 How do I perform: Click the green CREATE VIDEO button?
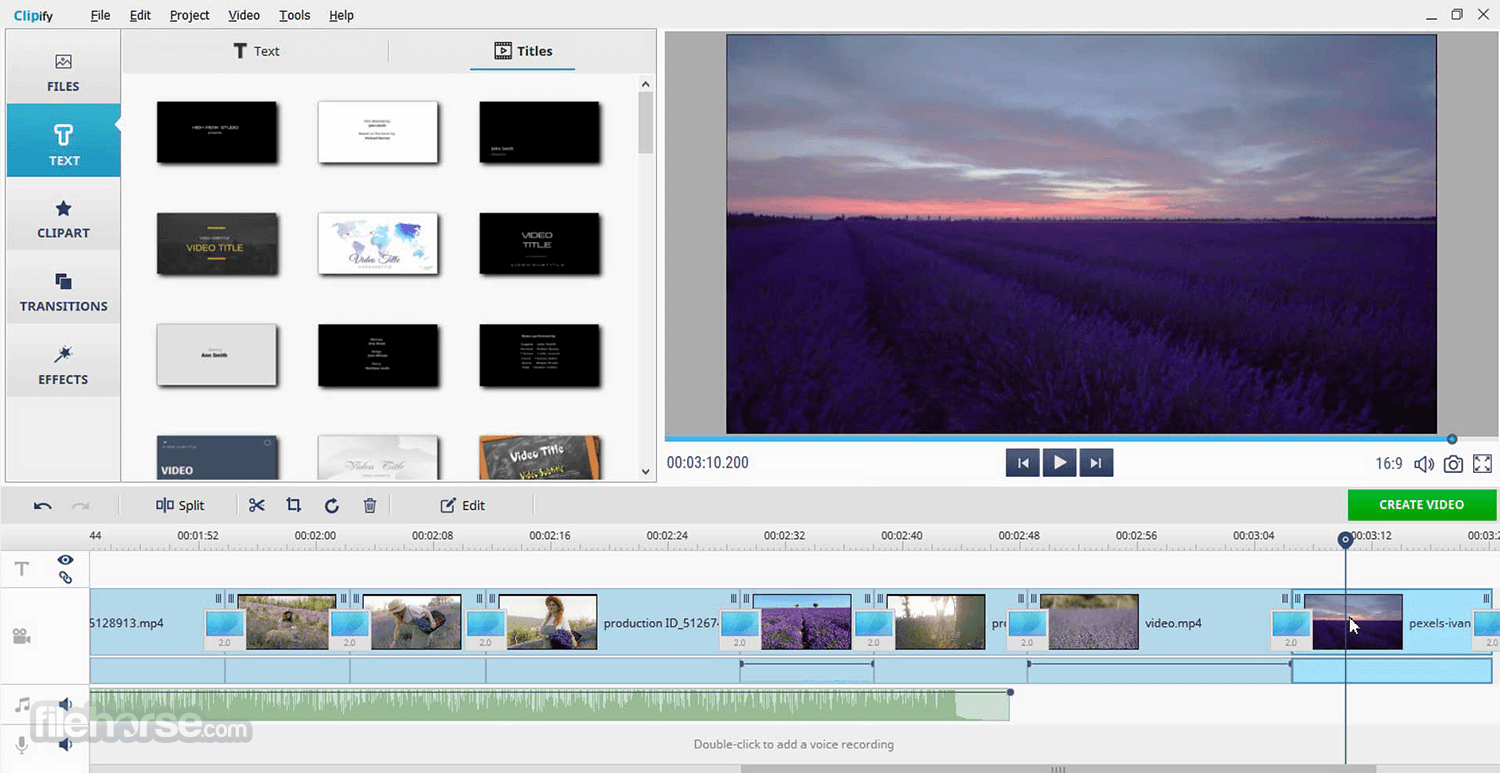pos(1421,505)
